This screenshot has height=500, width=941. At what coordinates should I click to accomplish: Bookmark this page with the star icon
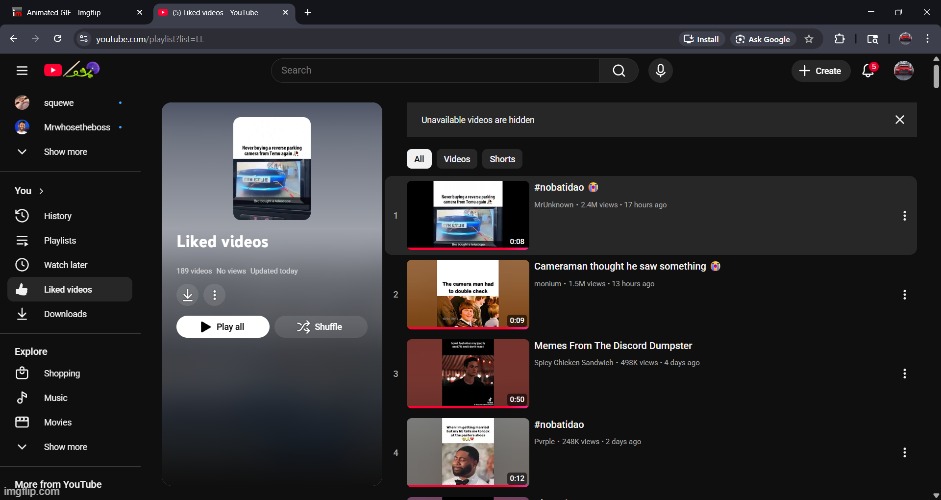tap(809, 39)
